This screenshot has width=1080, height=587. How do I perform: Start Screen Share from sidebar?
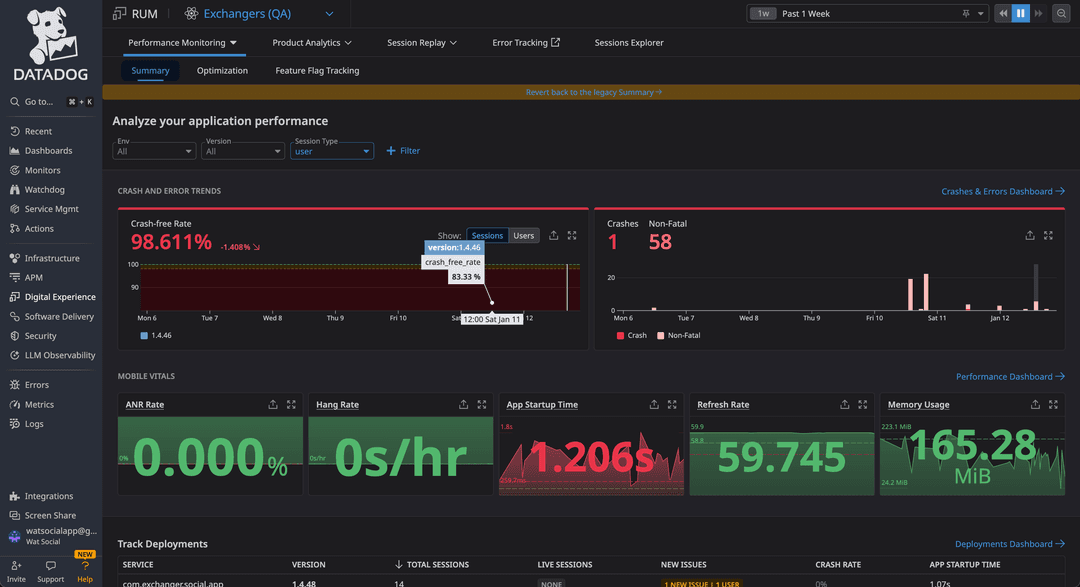[x=50, y=515]
